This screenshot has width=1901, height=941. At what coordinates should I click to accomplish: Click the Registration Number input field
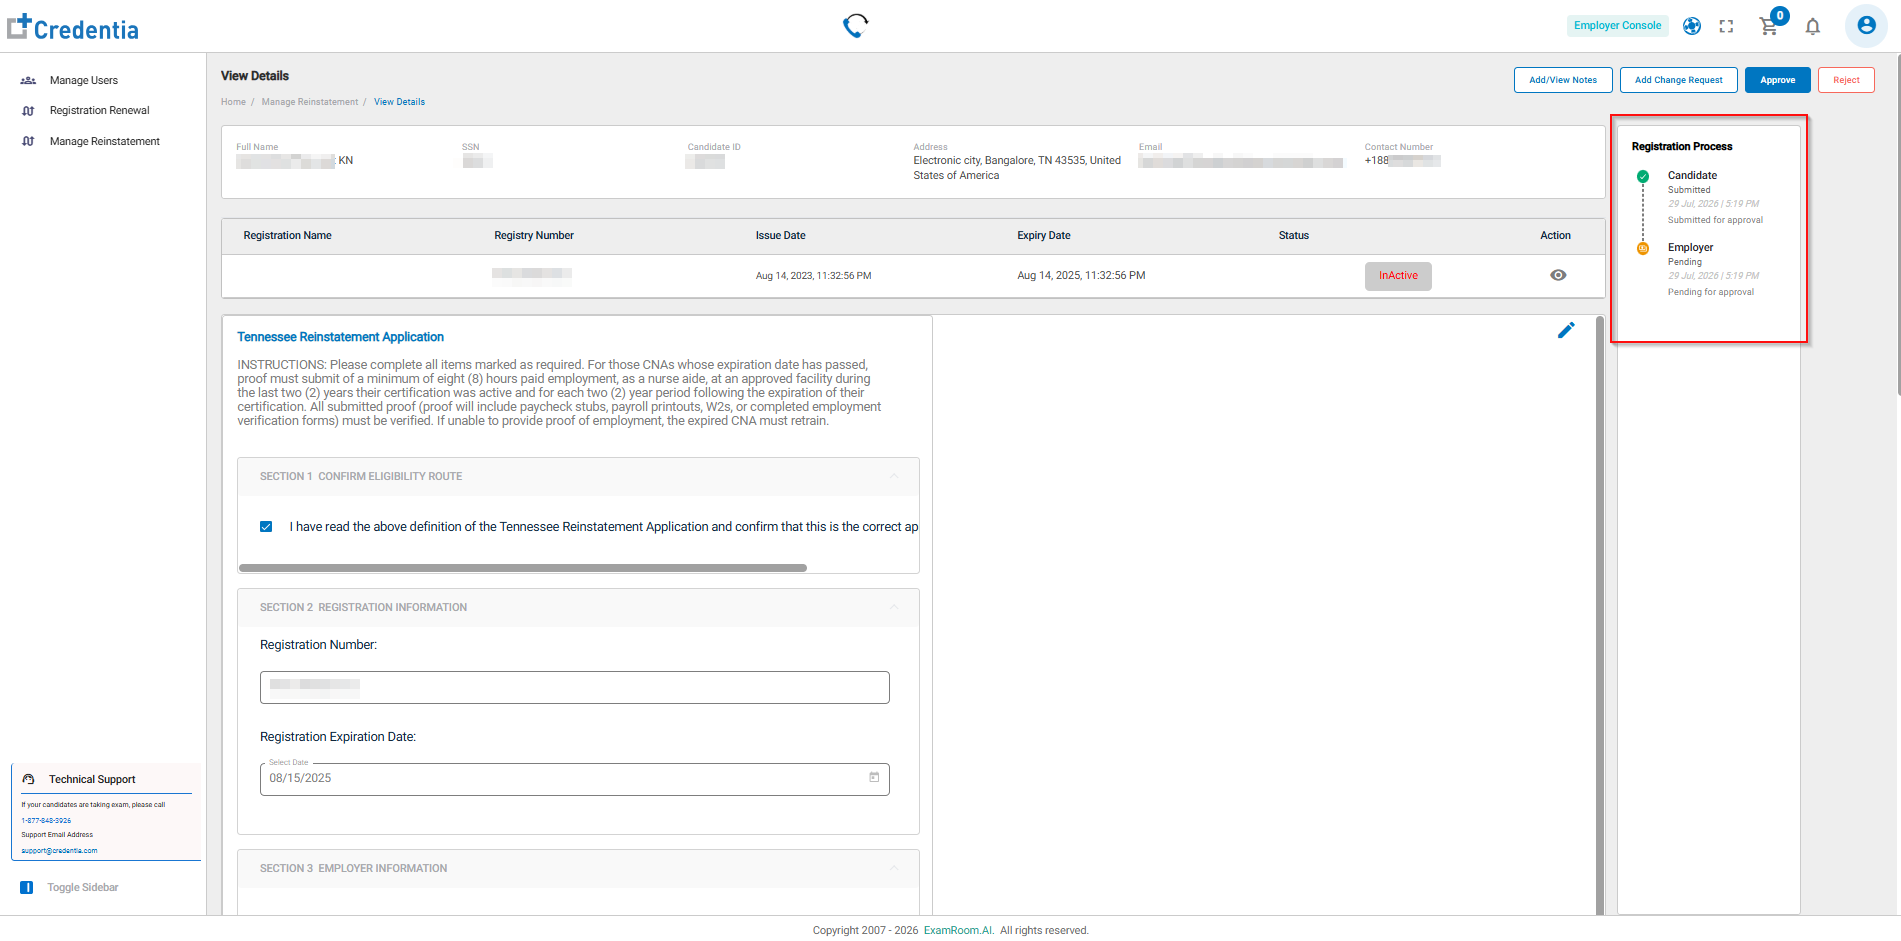574,687
